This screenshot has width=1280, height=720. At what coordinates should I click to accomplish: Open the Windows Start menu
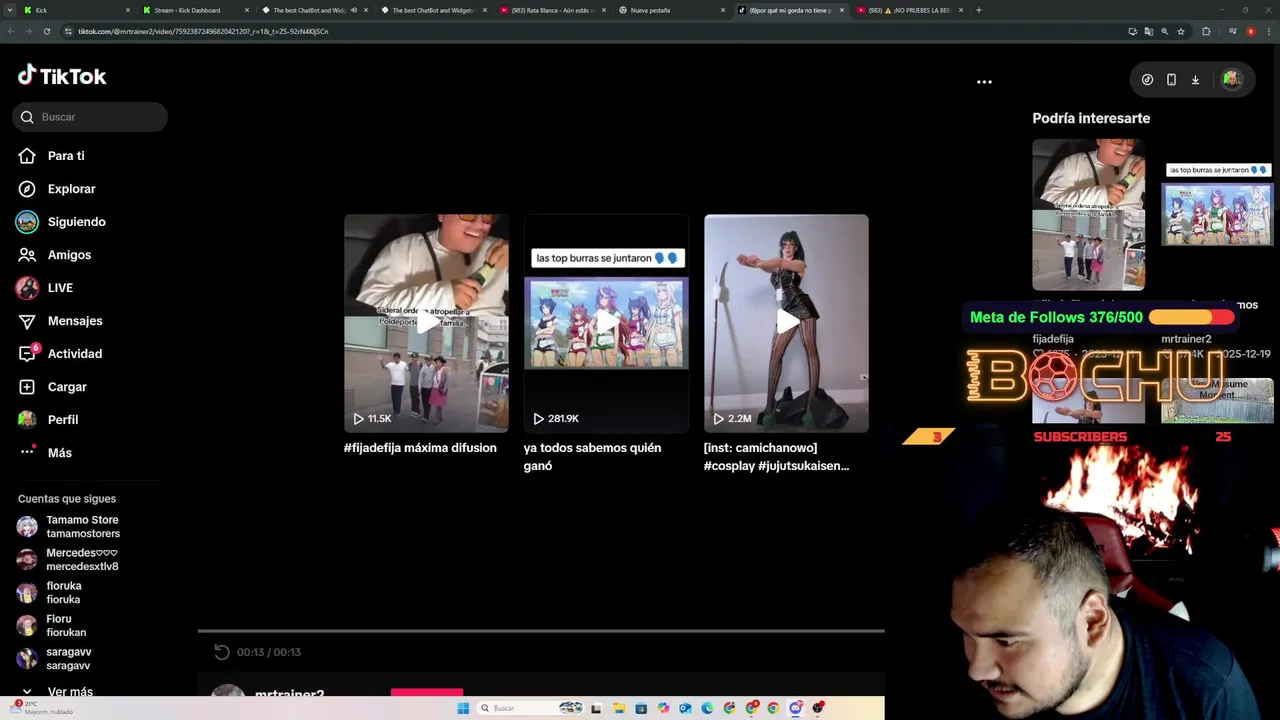(x=463, y=708)
